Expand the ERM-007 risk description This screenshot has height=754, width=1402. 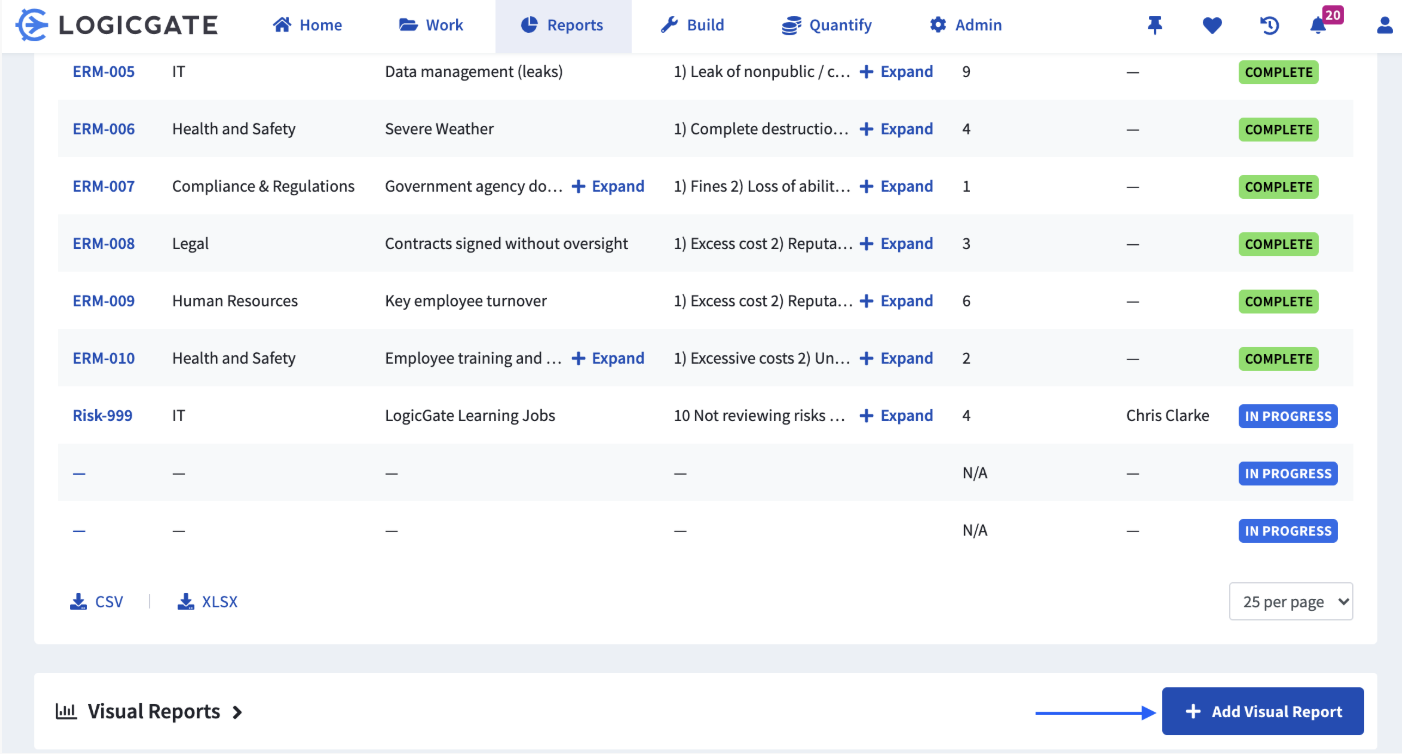coord(608,186)
